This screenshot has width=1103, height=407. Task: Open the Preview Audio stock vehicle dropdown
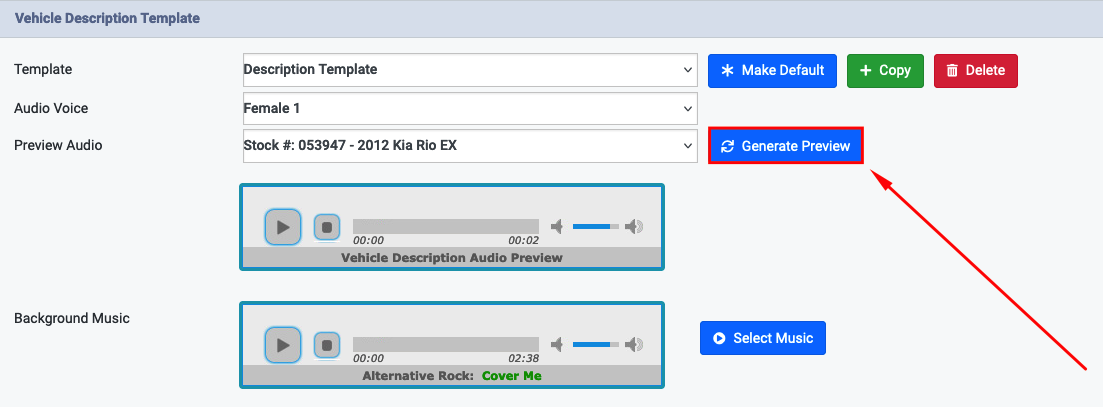[x=470, y=146]
